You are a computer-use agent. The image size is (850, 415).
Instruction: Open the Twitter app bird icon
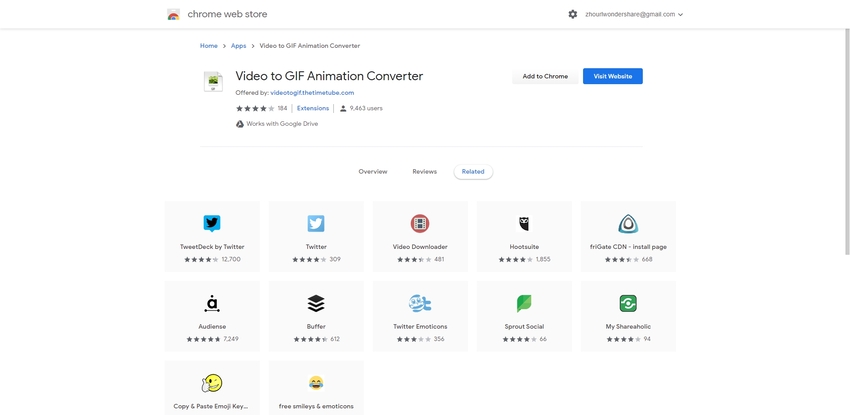316,223
